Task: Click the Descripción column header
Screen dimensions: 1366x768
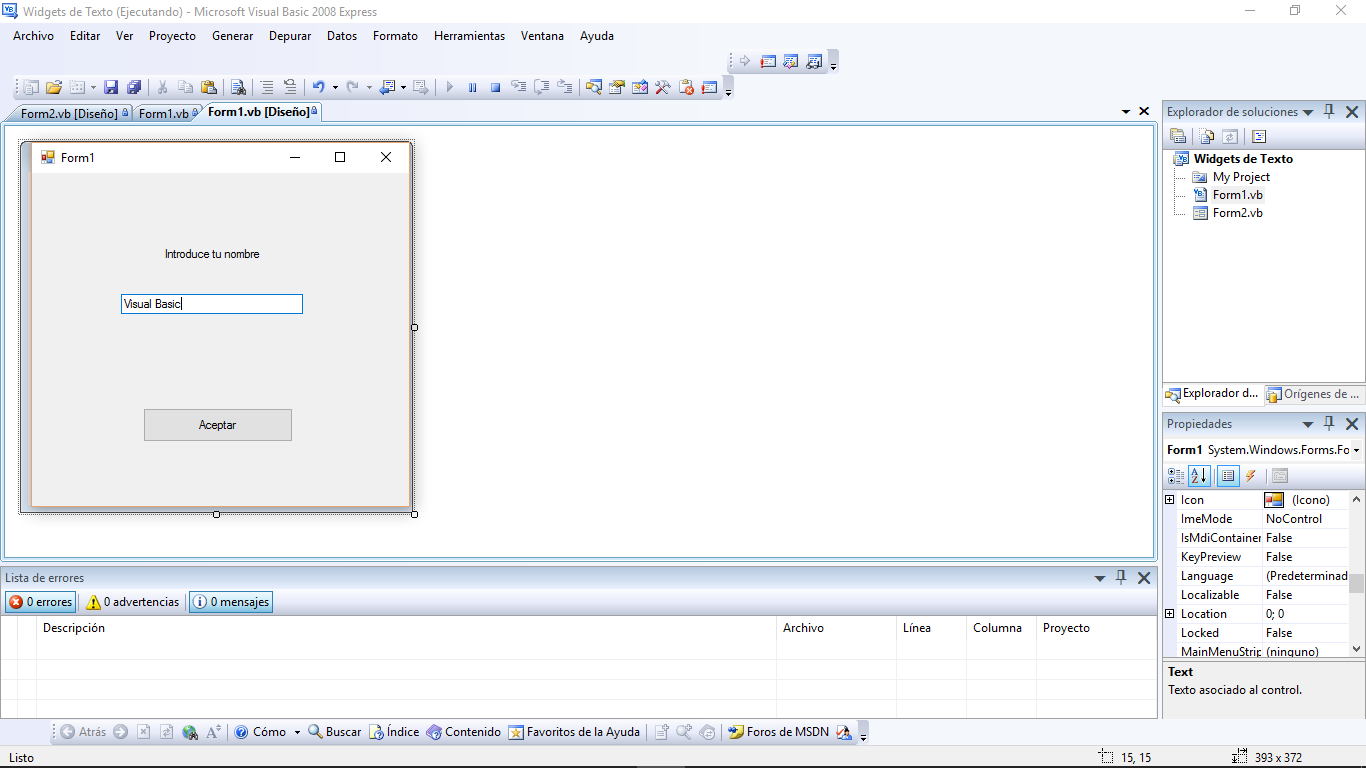Action: [406, 628]
